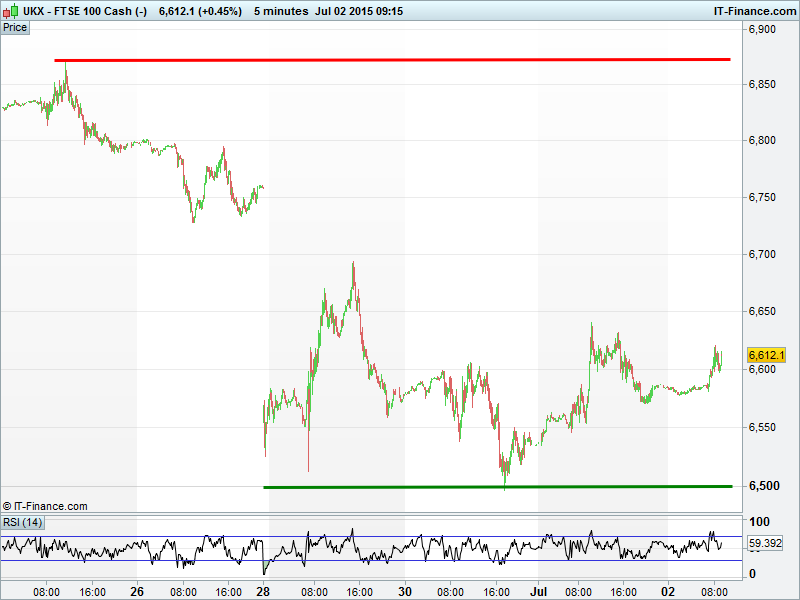The width and height of the screenshot is (800, 600).
Task: Select the Price panel label
Action: pyautogui.click(x=16, y=27)
